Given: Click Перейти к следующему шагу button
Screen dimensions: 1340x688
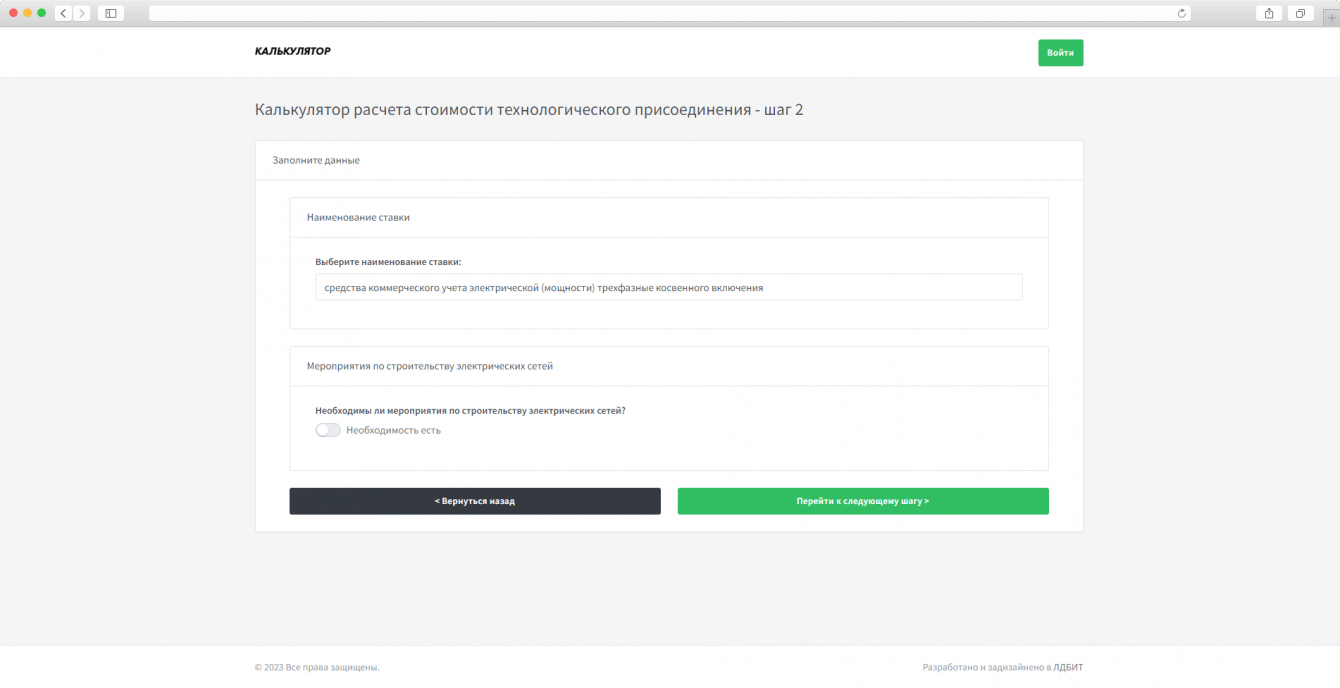Looking at the screenshot, I should pyautogui.click(x=863, y=501).
